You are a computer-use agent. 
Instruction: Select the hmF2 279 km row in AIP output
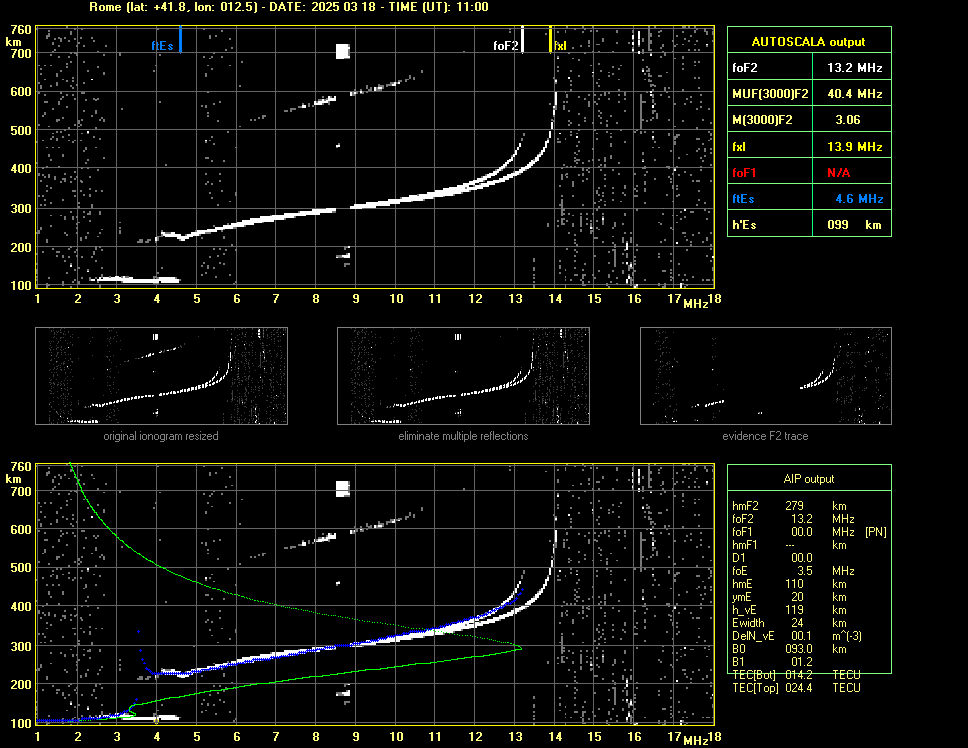coord(790,506)
